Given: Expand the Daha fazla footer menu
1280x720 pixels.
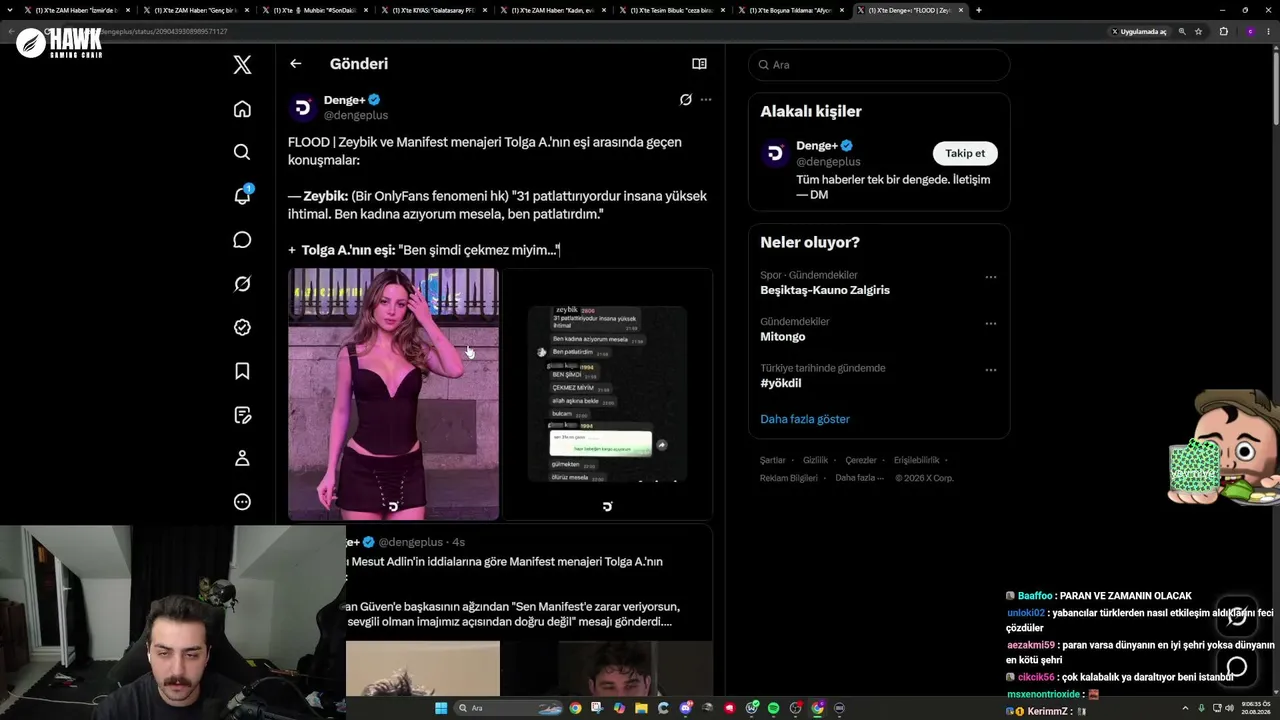Looking at the screenshot, I should pos(860,478).
